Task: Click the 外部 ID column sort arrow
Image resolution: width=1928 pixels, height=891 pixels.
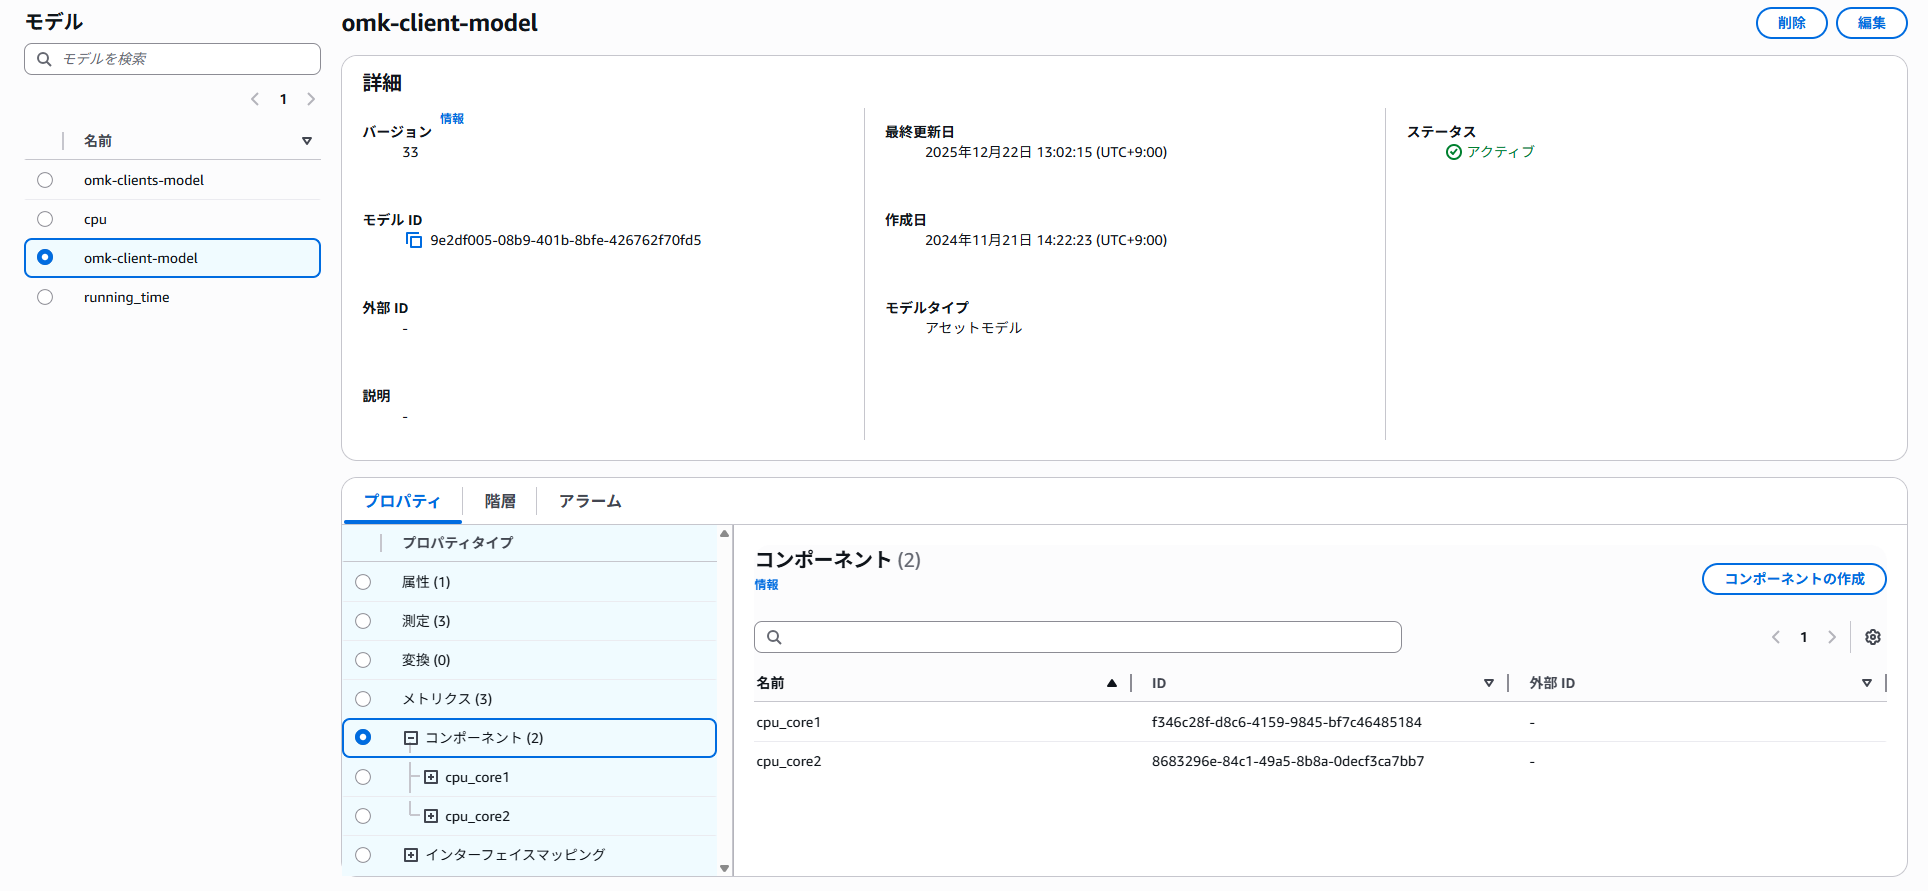Action: pyautogui.click(x=1866, y=683)
